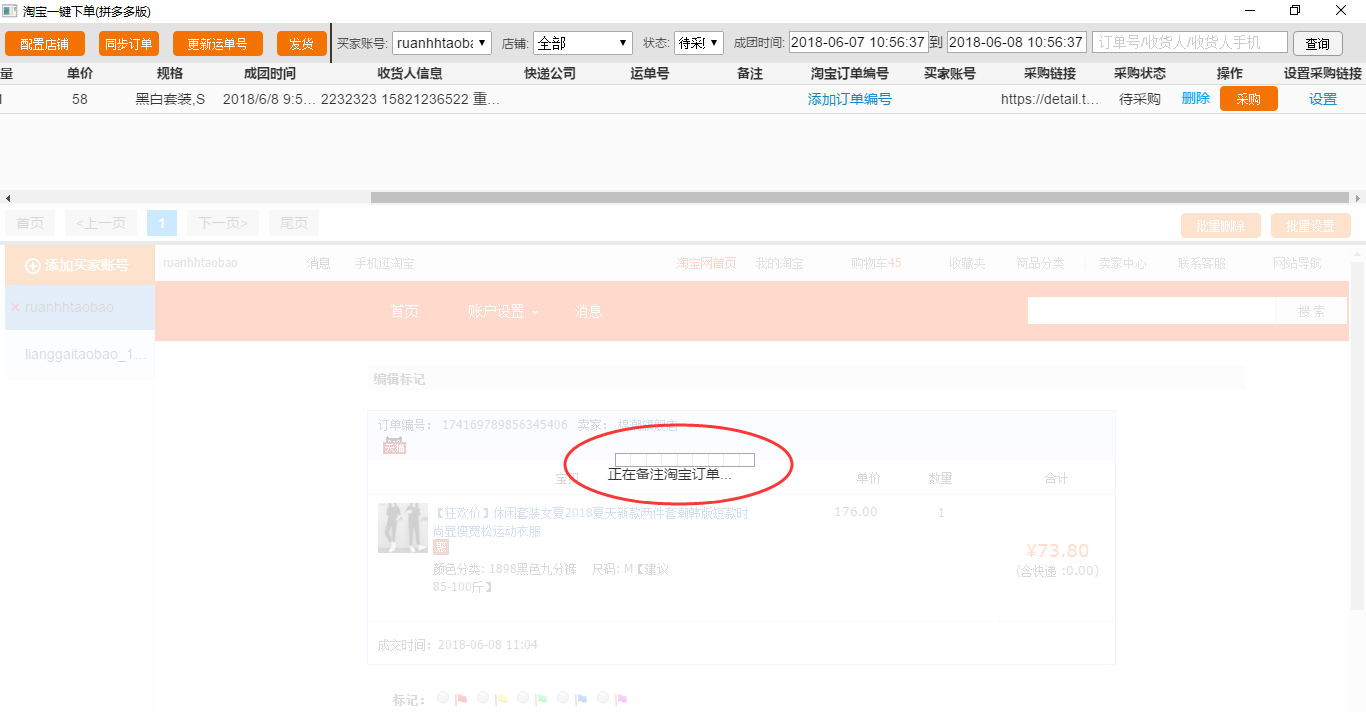Image resolution: width=1366 pixels, height=712 pixels.
Task: Open 网站导航 in the top site menu
Action: pyautogui.click(x=1297, y=263)
